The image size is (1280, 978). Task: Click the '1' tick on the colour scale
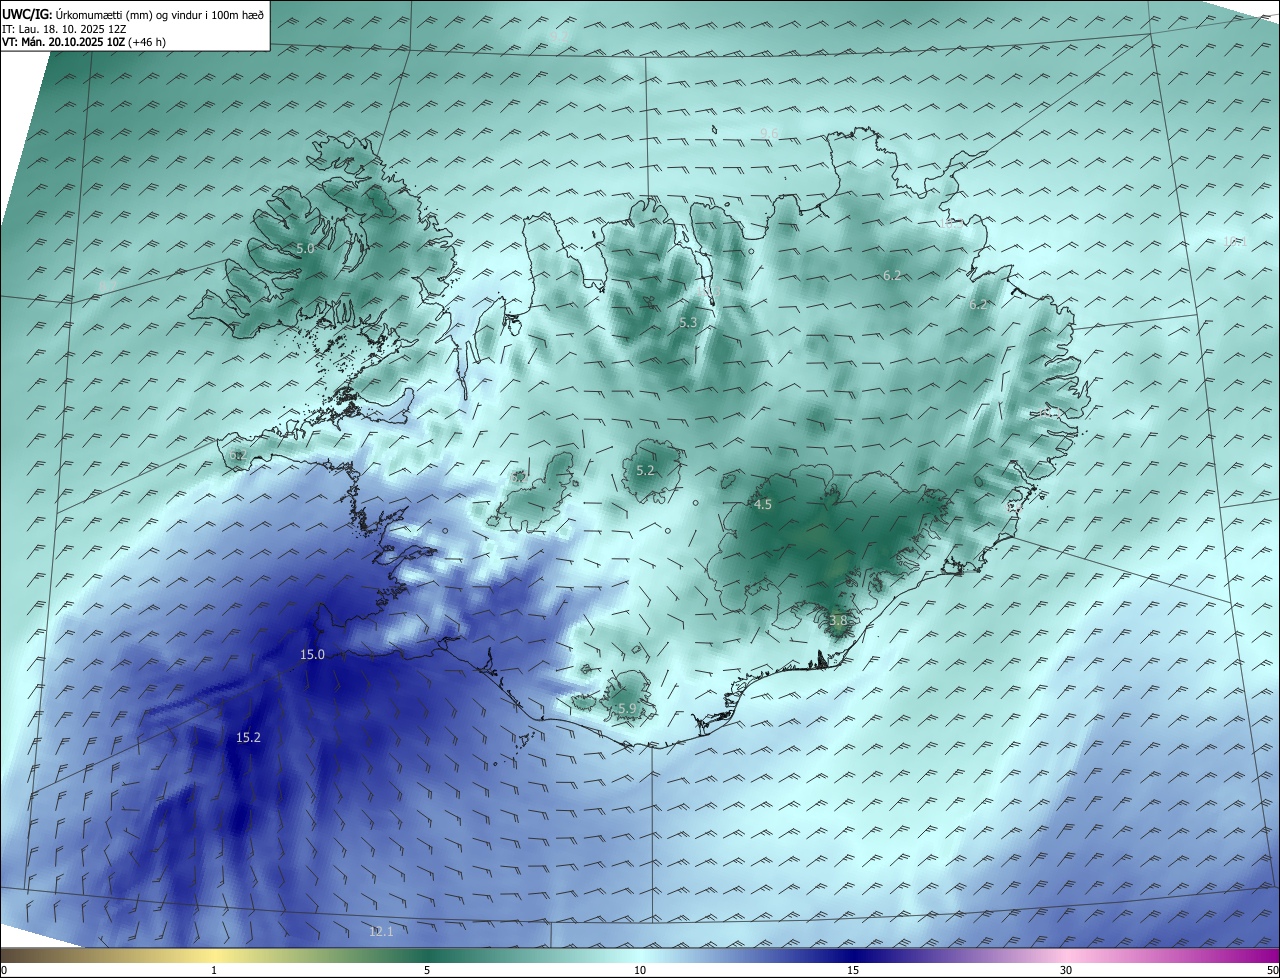tap(214, 970)
